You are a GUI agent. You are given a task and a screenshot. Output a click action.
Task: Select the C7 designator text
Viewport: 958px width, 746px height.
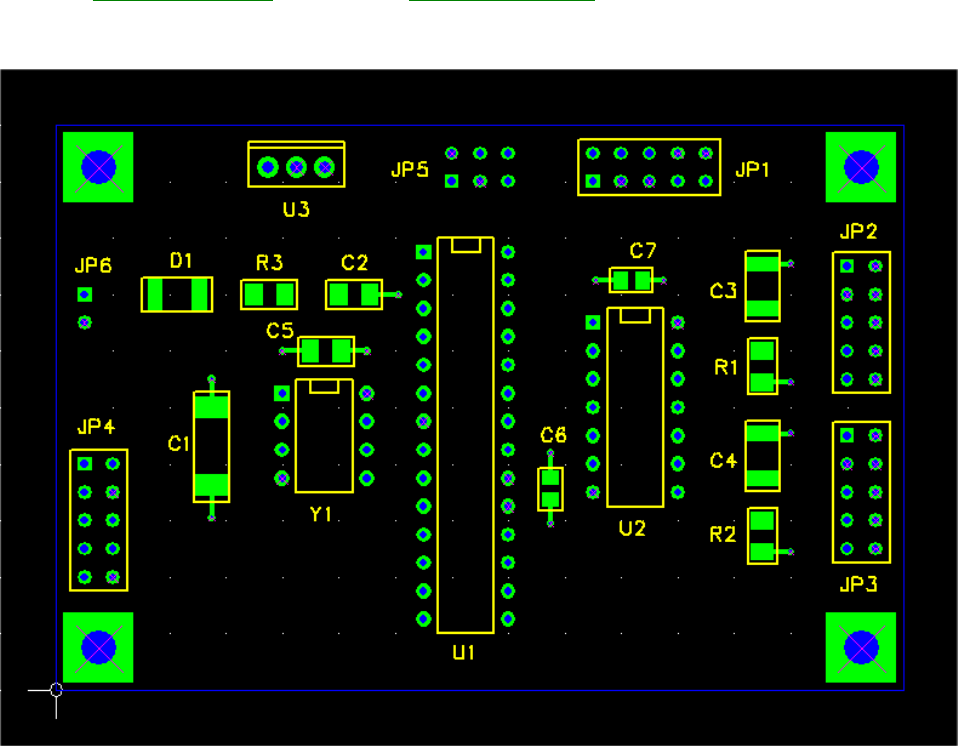[643, 250]
